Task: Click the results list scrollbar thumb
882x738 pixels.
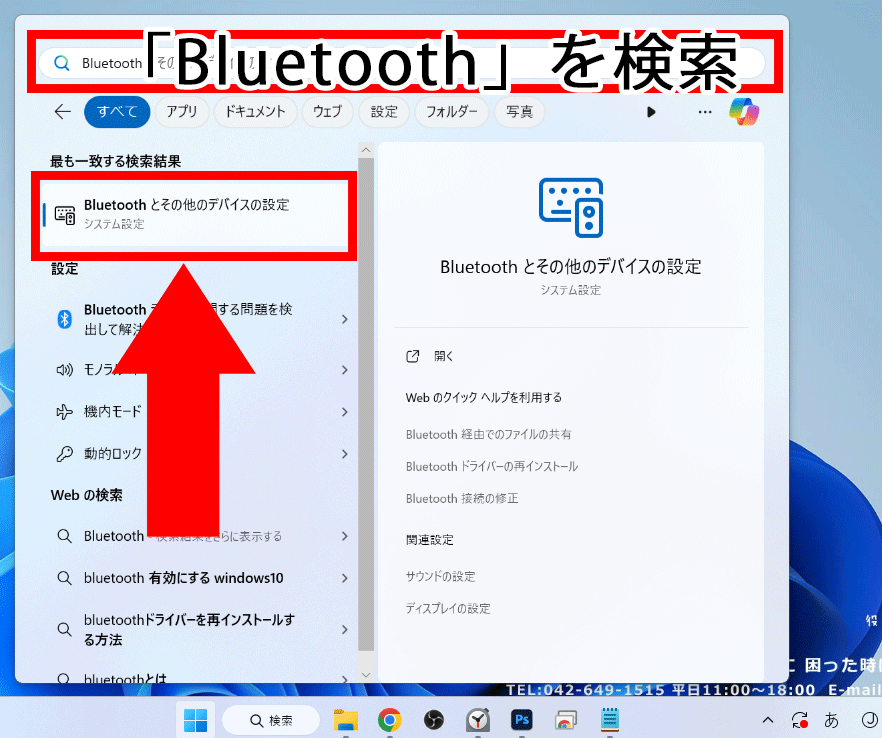Action: point(366,403)
